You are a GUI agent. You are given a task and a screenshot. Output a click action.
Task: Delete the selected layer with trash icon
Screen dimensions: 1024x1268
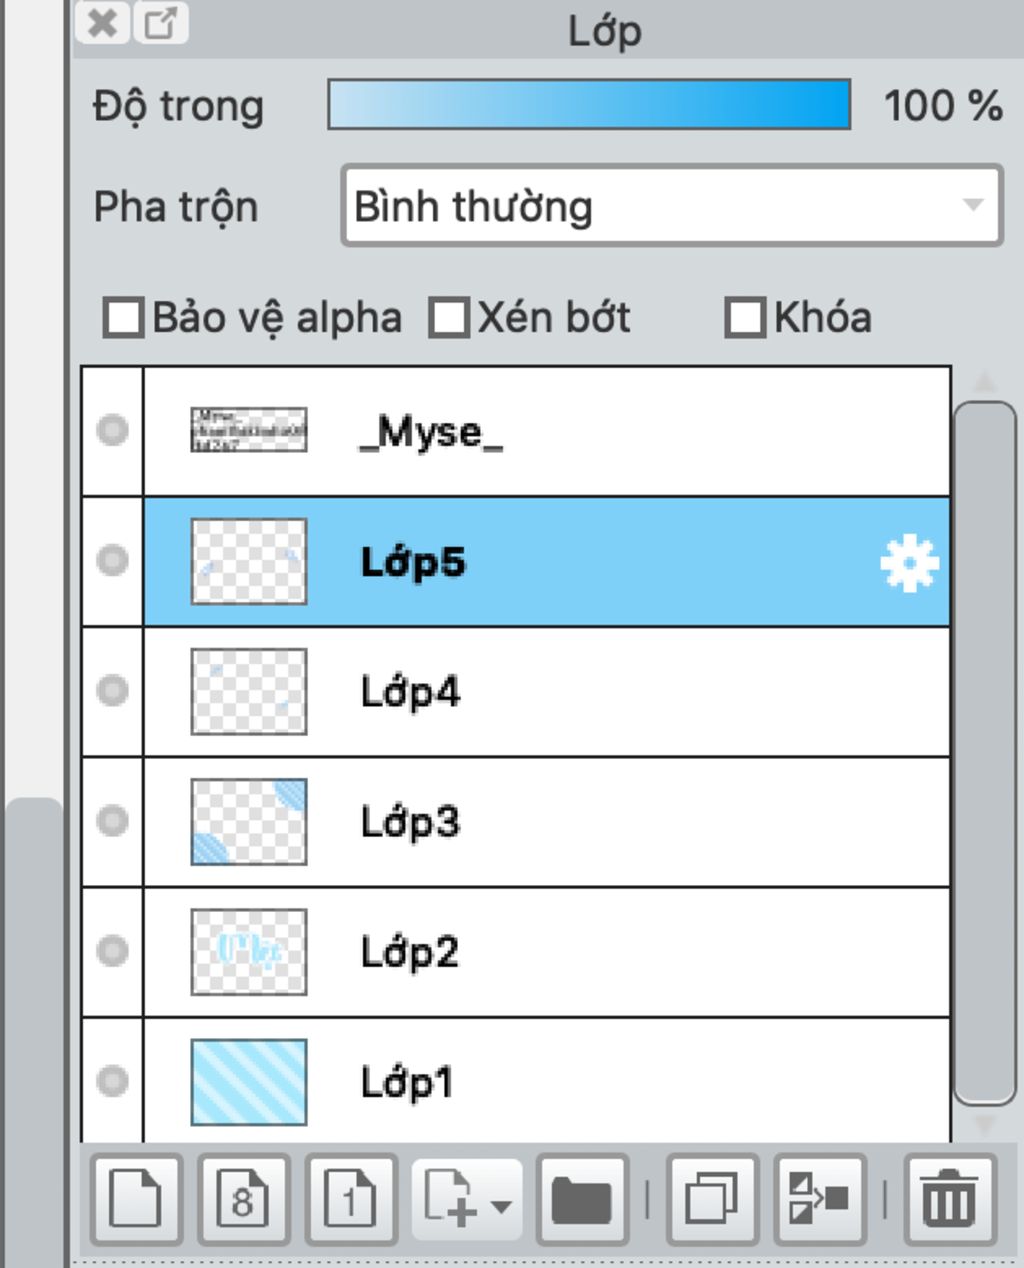949,1199
